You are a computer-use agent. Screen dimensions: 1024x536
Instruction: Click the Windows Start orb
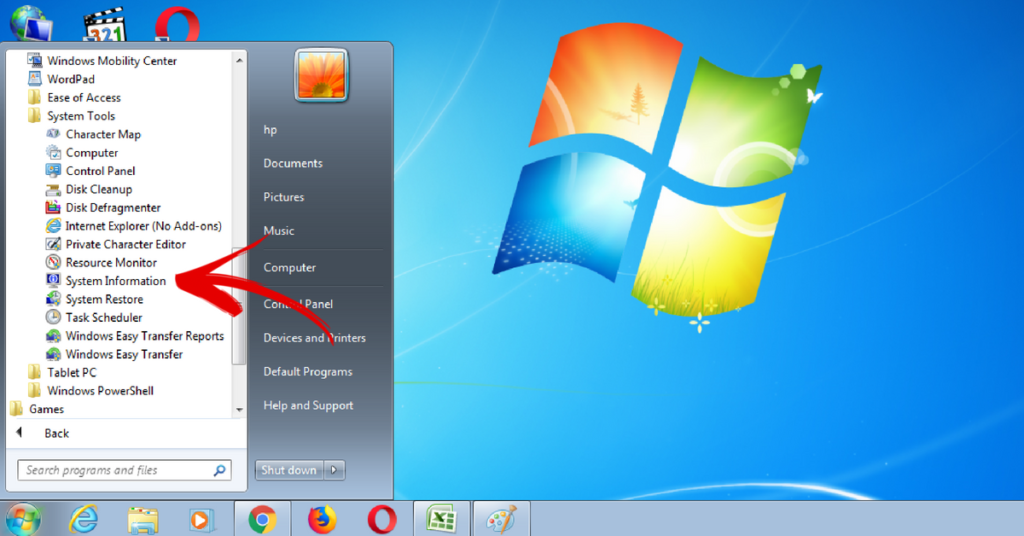pyautogui.click(x=24, y=520)
